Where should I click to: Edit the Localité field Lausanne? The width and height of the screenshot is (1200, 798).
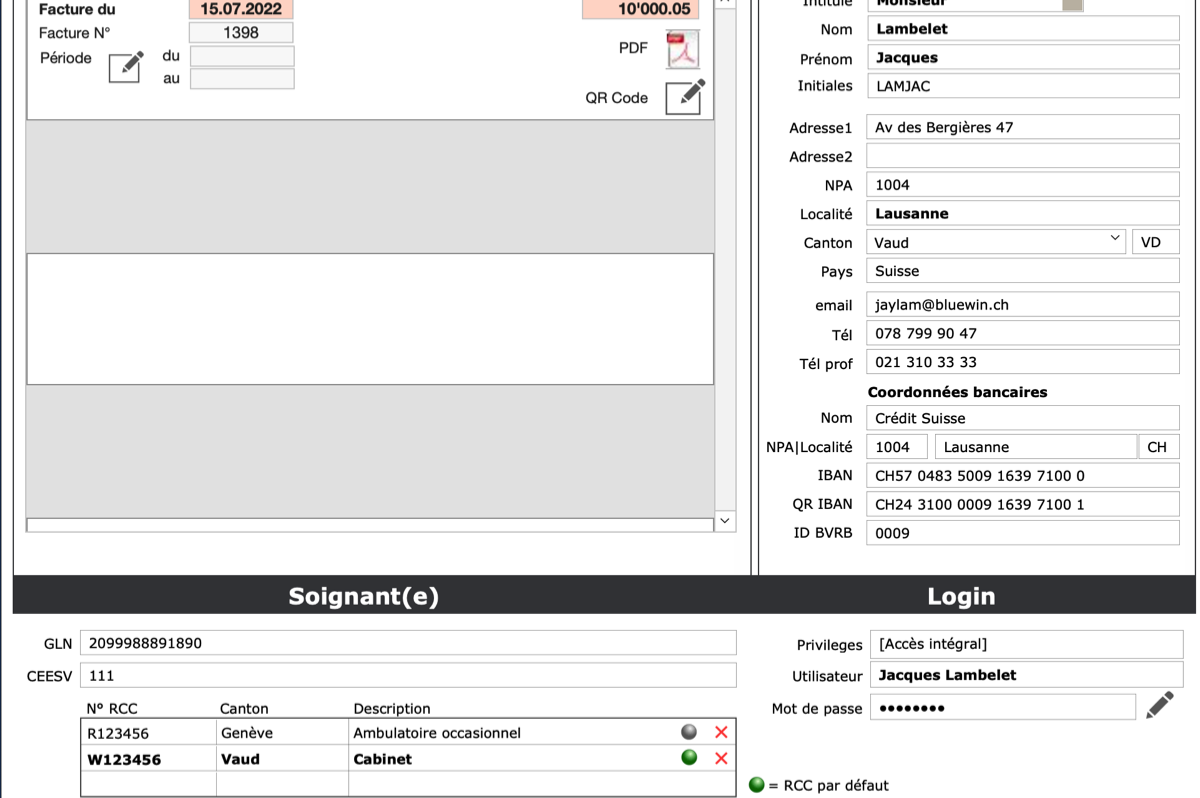click(1023, 214)
